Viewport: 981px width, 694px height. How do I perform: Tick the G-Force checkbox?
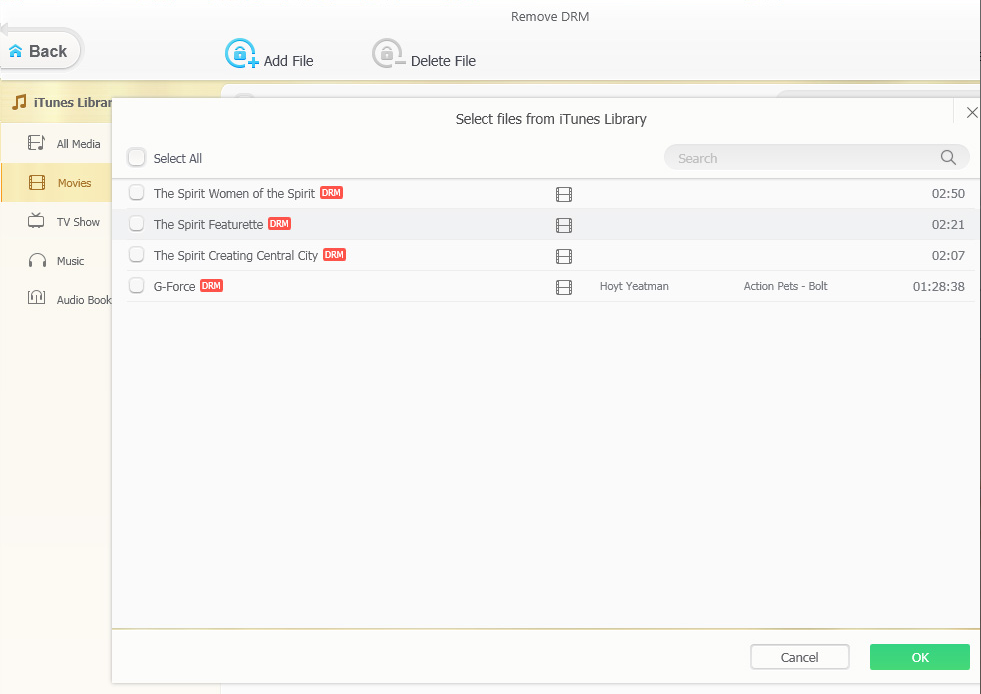(137, 286)
